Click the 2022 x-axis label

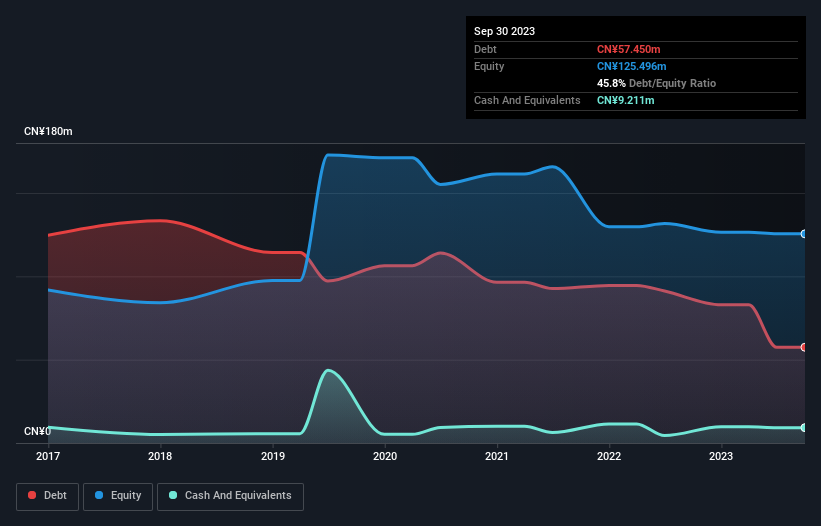[609, 456]
